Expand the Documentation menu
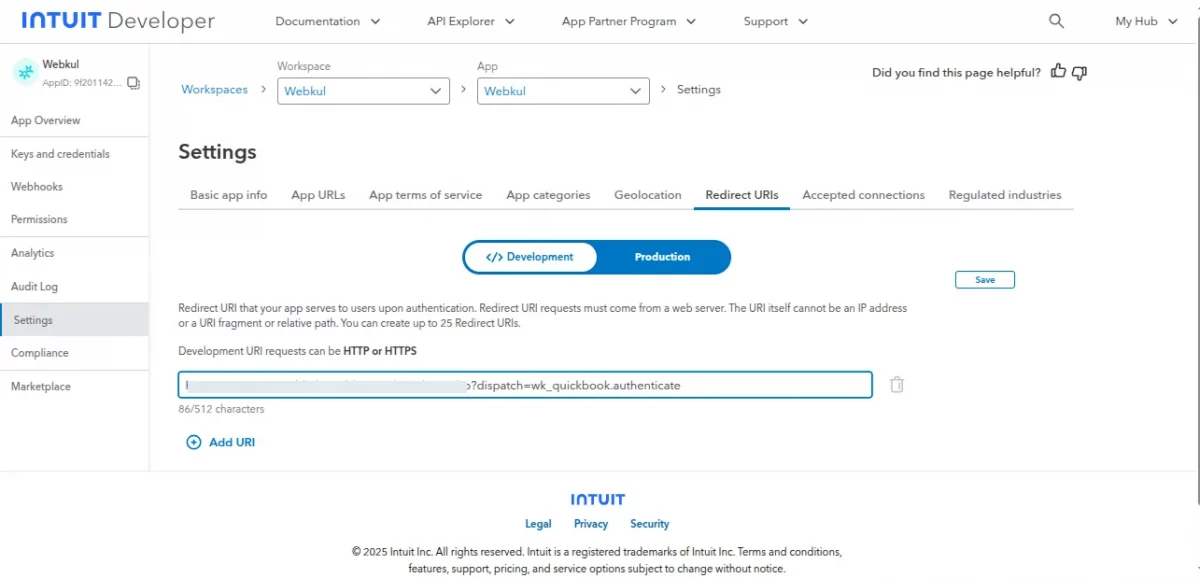Viewport: 1200px width, 578px height. pyautogui.click(x=327, y=21)
